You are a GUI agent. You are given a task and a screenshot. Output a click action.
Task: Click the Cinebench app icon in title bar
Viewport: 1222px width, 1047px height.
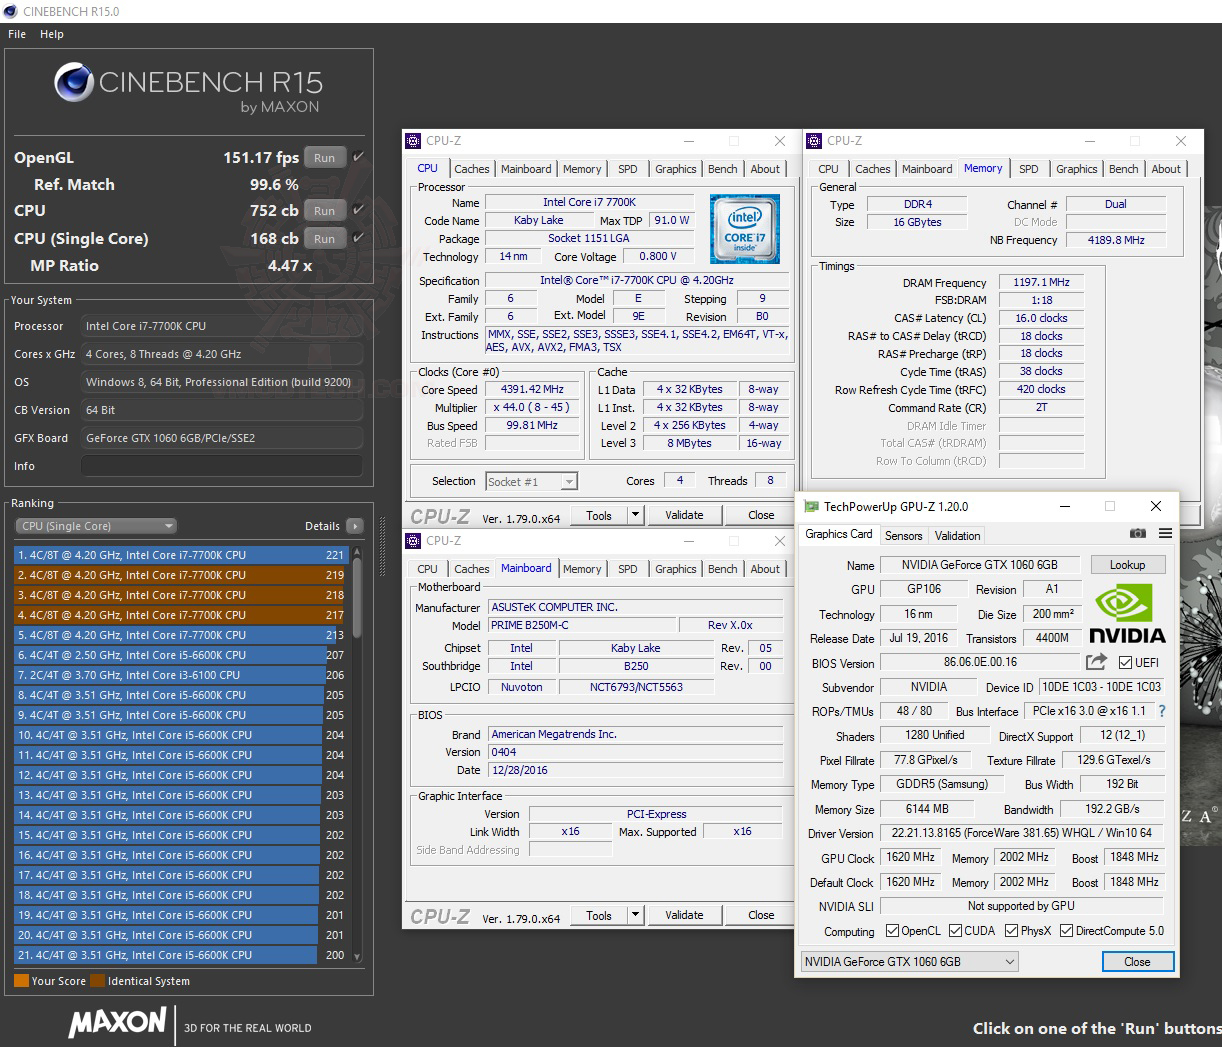coord(11,11)
